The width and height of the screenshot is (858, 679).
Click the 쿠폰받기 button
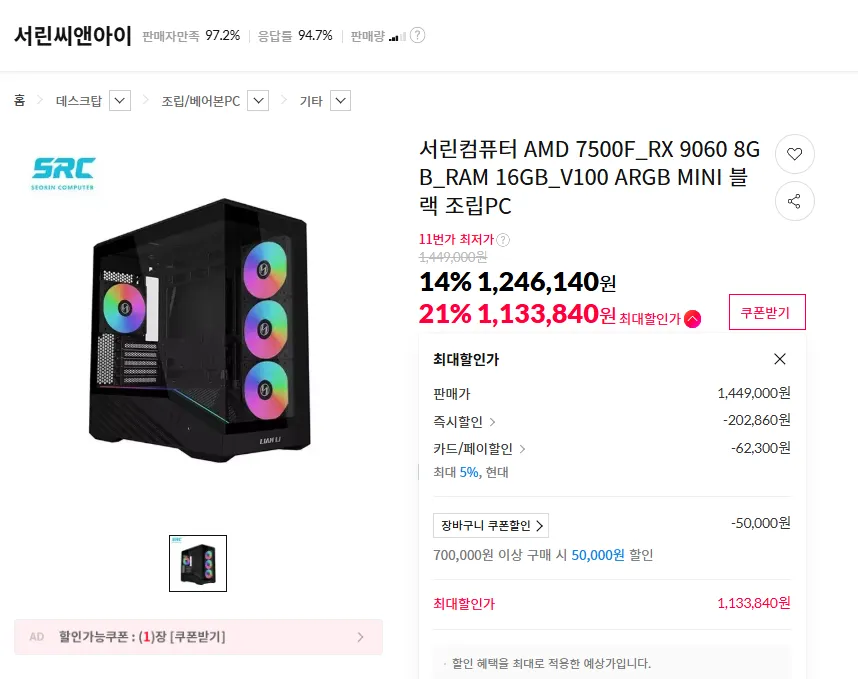767,312
